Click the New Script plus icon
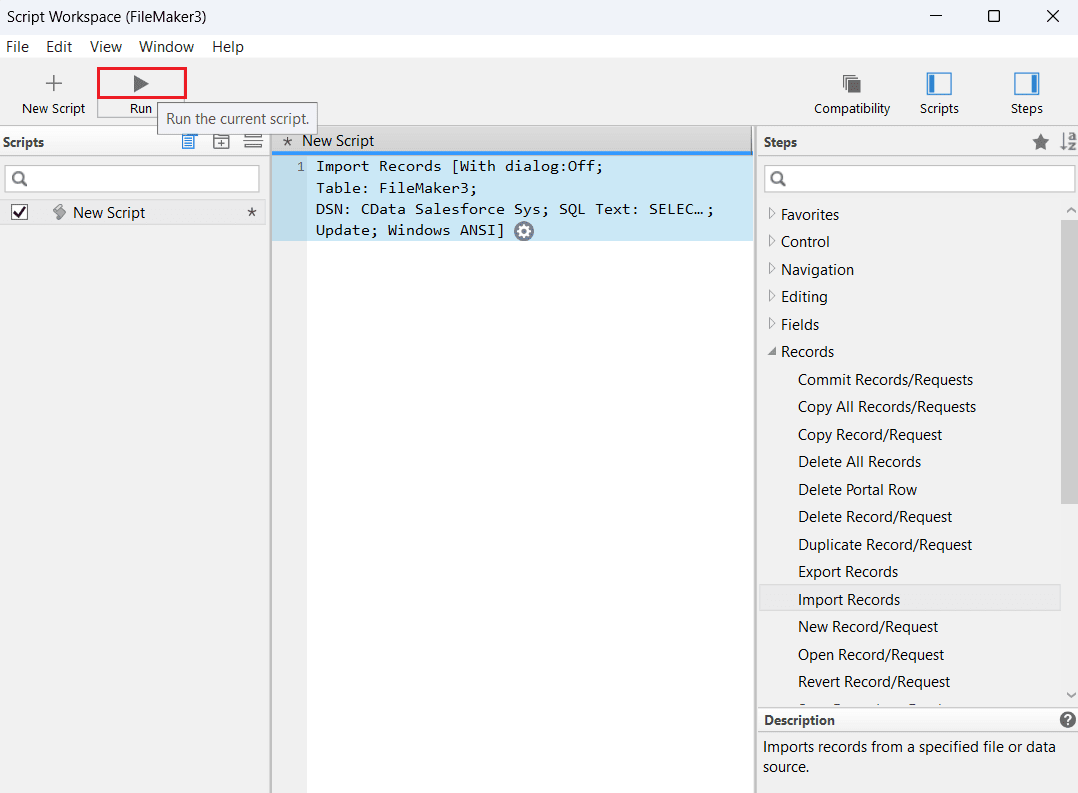 coord(54,84)
